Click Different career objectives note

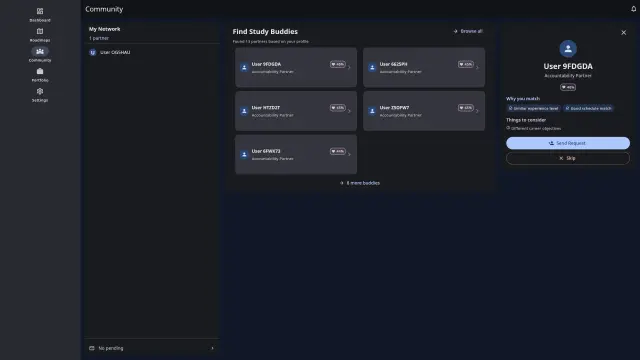click(x=534, y=128)
